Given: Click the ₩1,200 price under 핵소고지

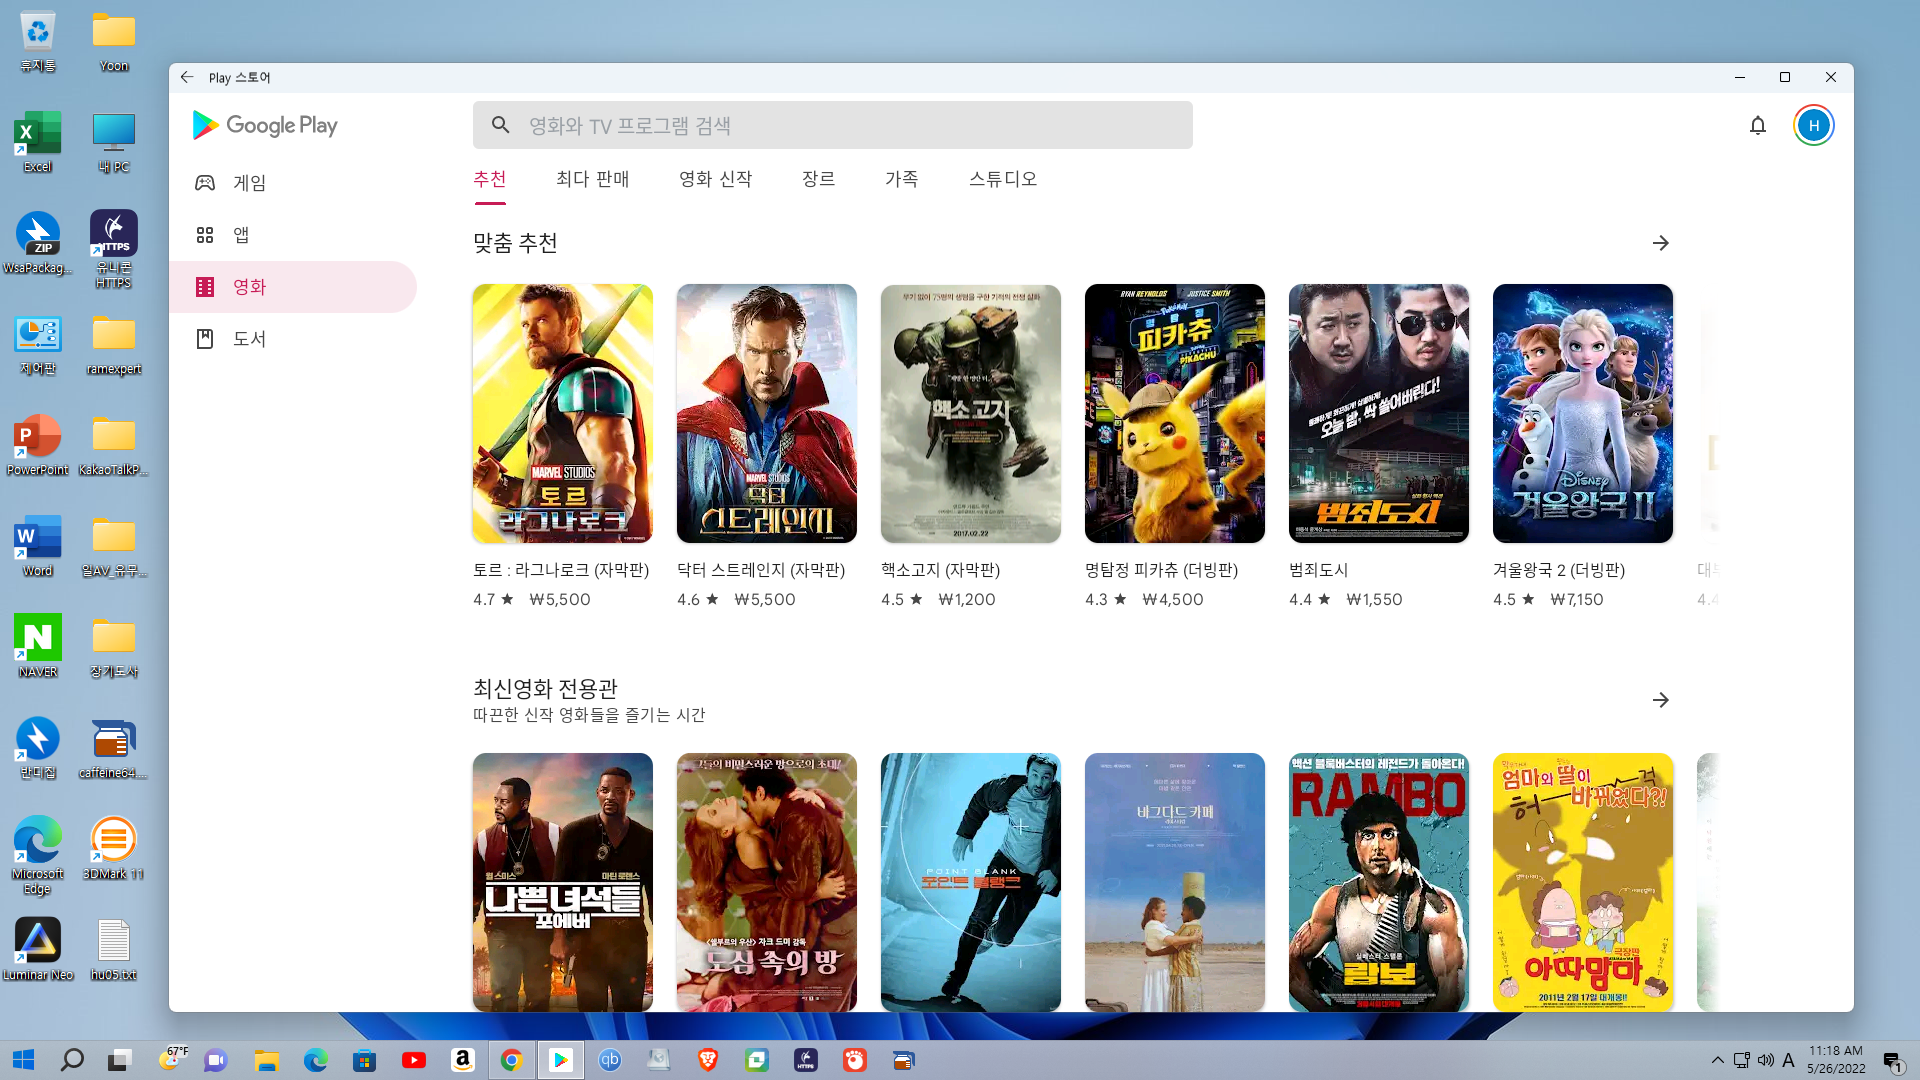Looking at the screenshot, I should pos(966,600).
